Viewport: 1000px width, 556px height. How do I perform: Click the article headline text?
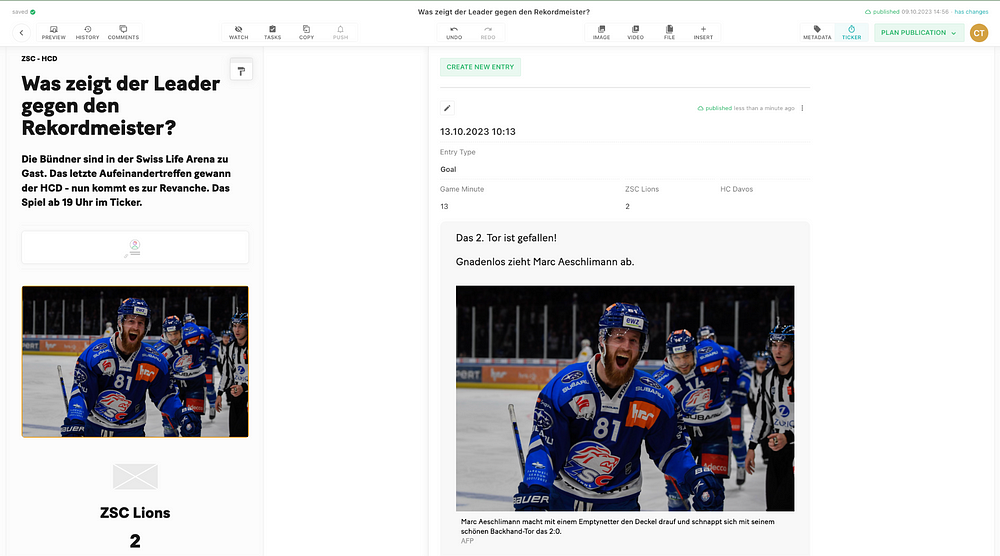pyautogui.click(x=121, y=106)
